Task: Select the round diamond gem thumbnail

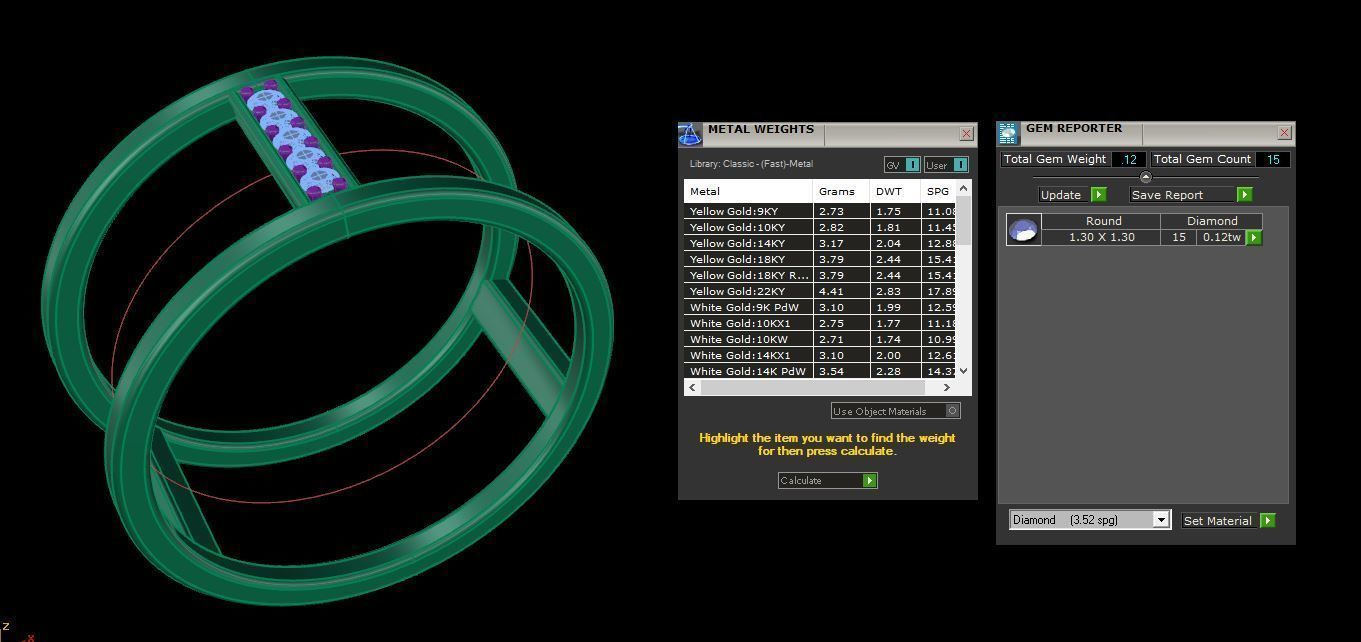Action: pos(1023,230)
